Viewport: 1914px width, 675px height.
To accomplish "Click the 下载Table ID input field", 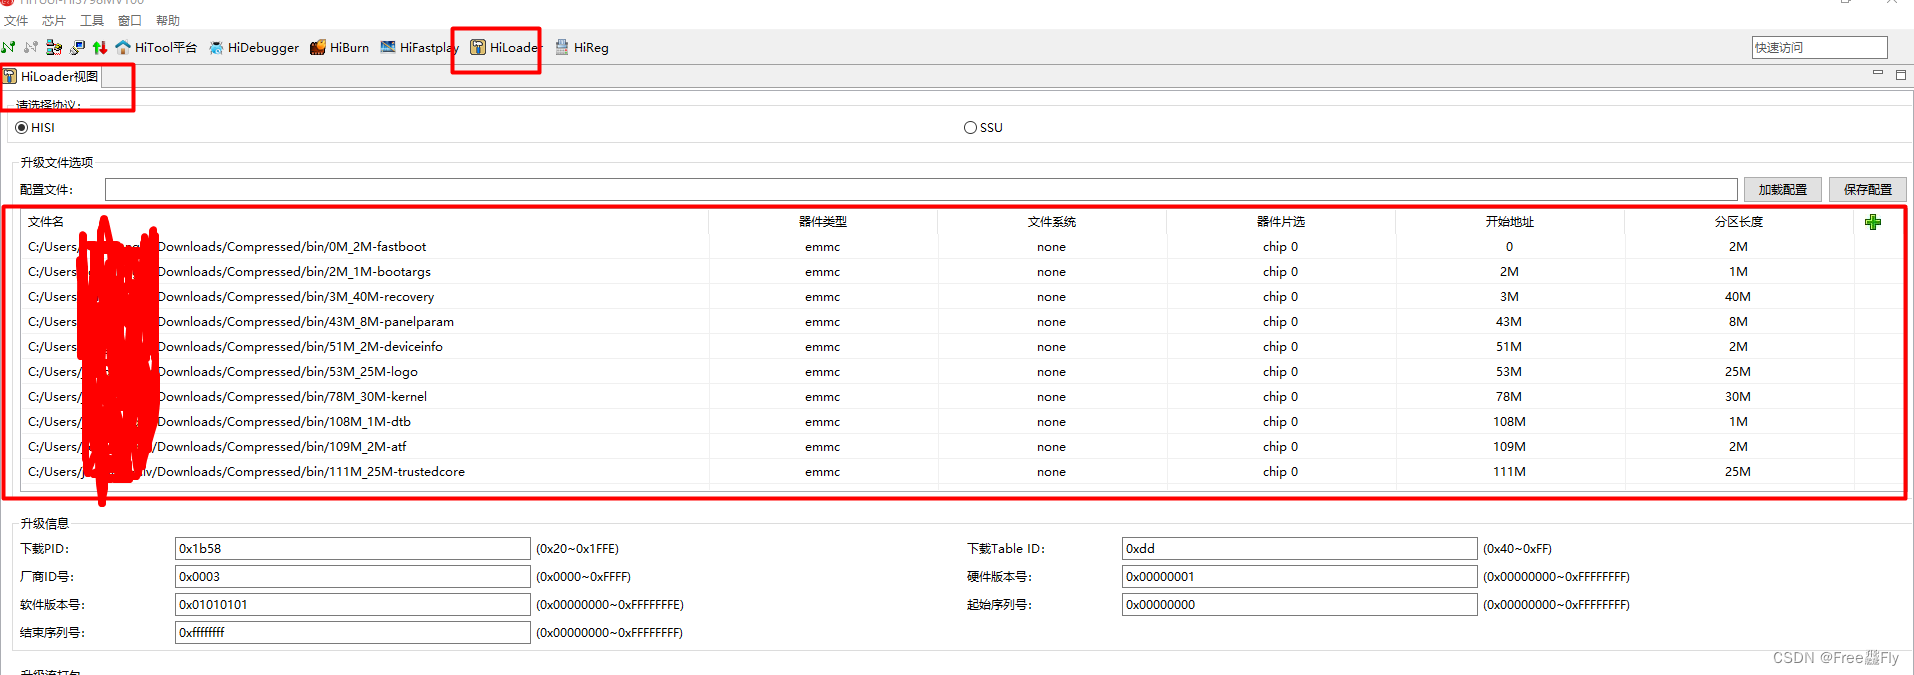I will click(1299, 548).
